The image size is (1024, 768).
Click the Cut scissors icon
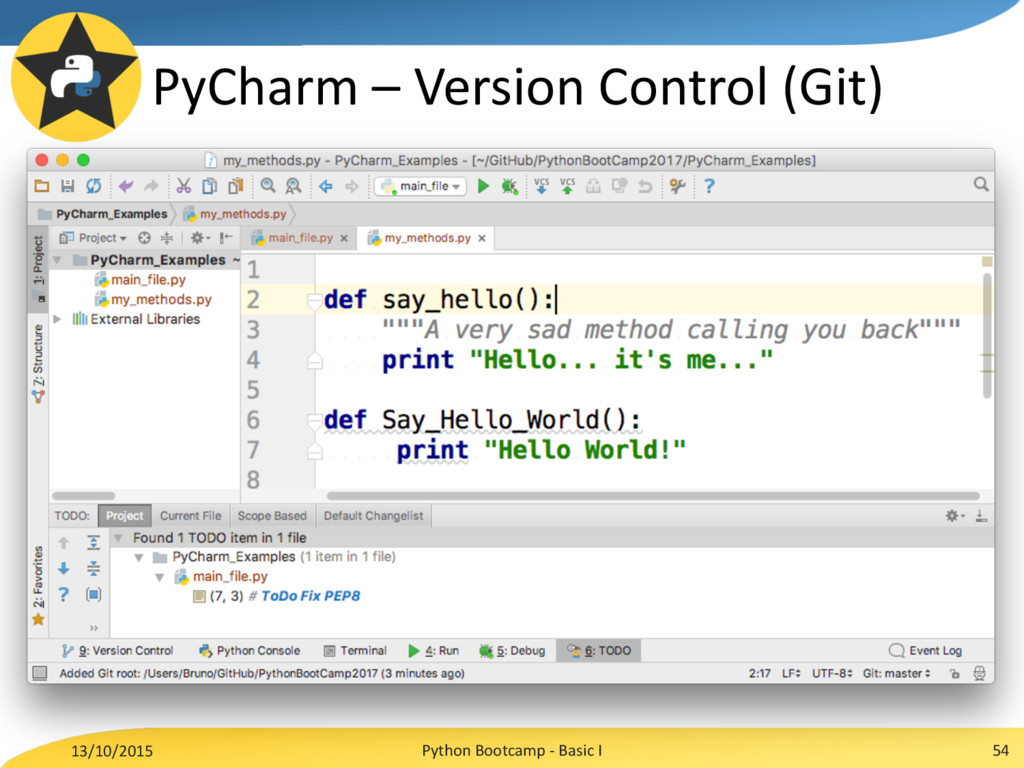[x=184, y=186]
